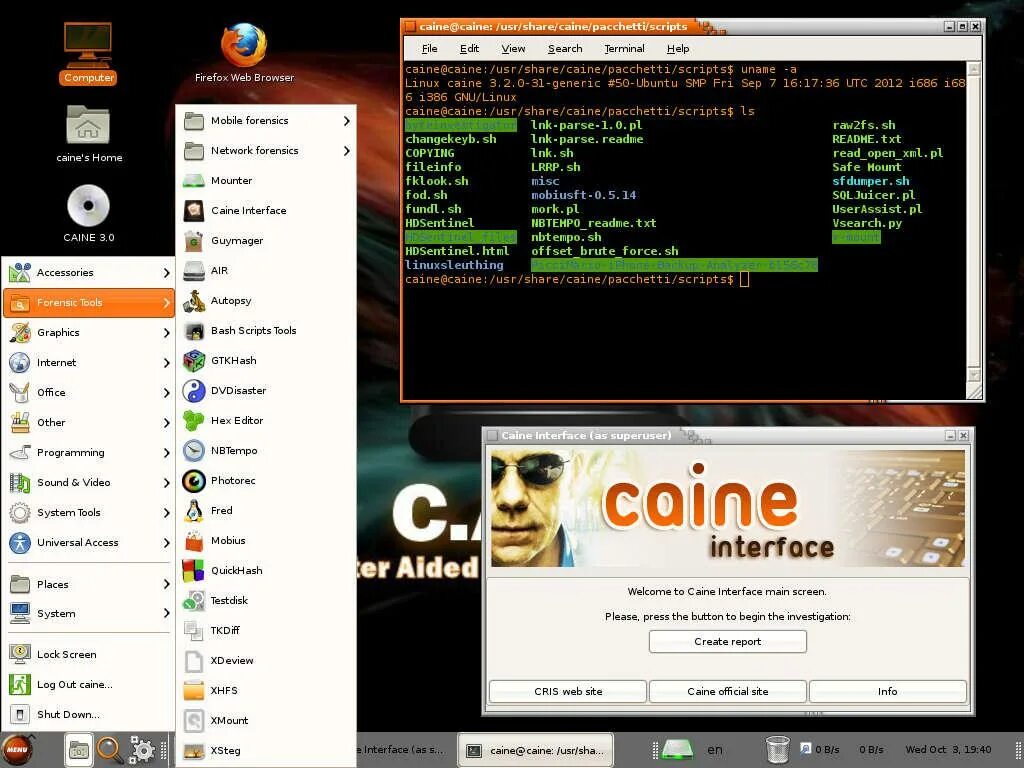
Task: Select the Forensic Tools category
Action: (89, 302)
